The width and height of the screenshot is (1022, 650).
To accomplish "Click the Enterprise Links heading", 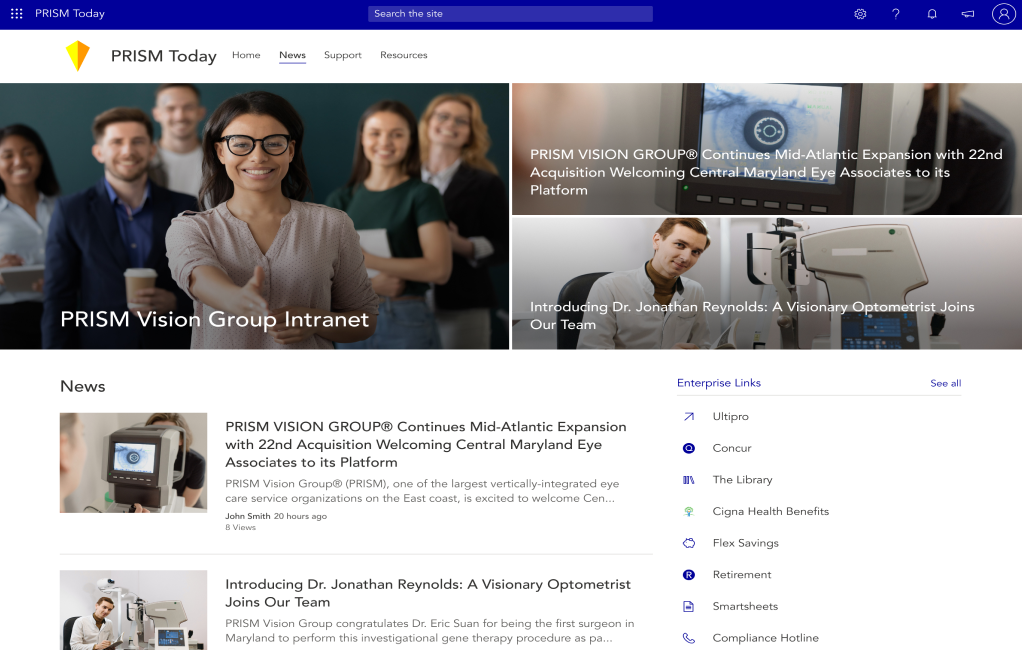I will 719,383.
